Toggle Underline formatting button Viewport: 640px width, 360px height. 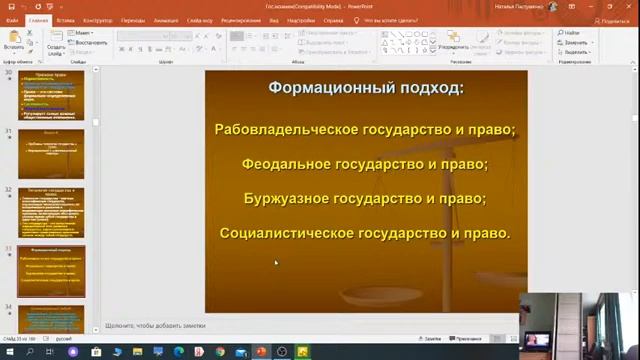click(x=140, y=49)
